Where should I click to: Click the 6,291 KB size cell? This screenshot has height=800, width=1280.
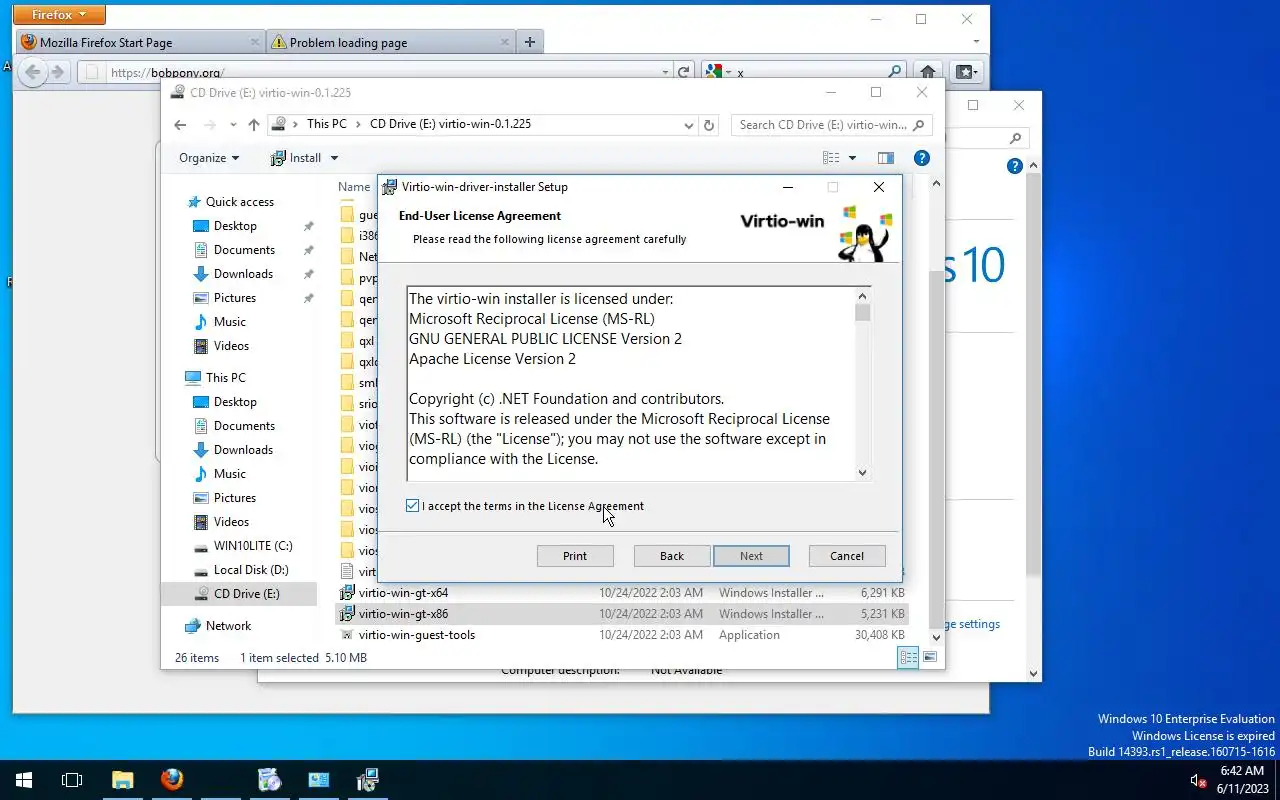click(x=883, y=593)
